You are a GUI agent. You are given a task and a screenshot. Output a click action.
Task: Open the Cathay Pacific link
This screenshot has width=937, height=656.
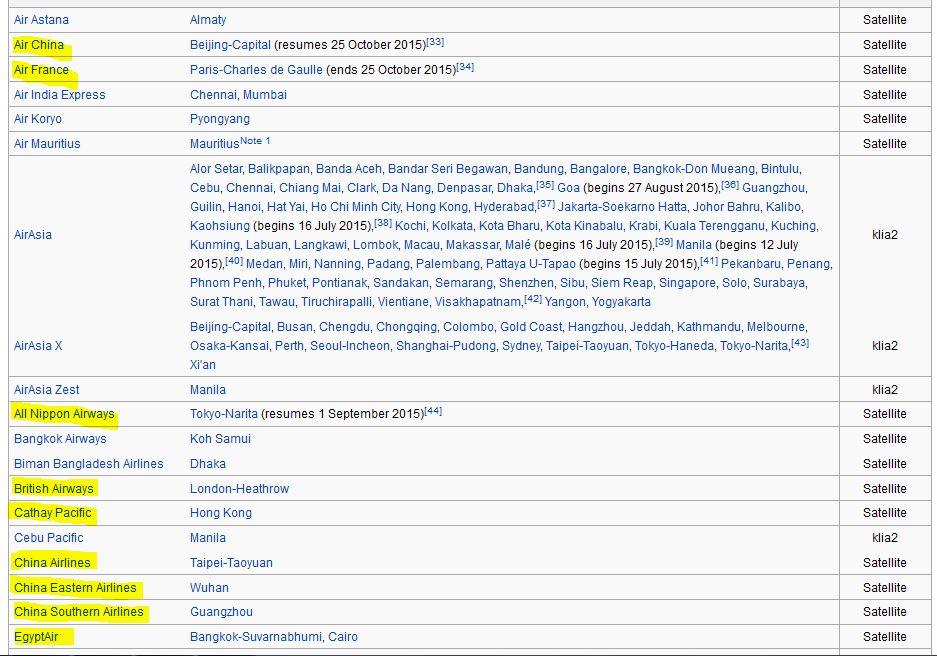(53, 513)
